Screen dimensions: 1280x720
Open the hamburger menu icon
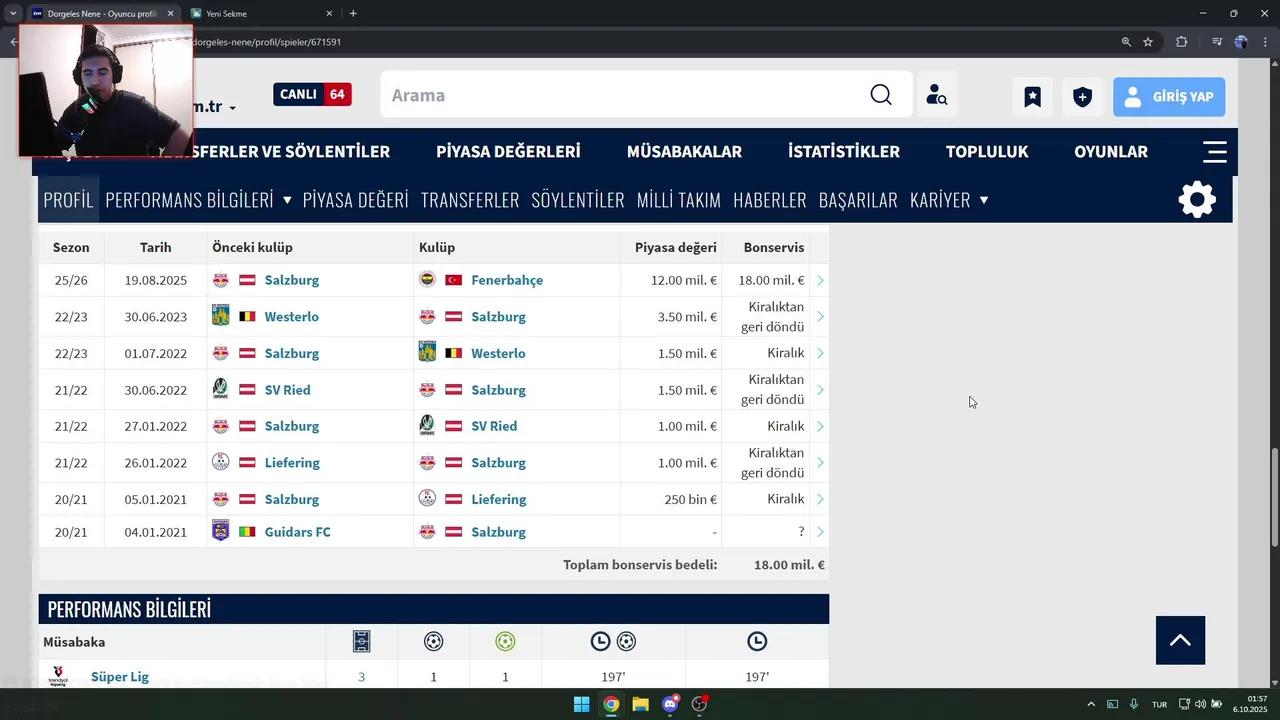pos(1215,152)
